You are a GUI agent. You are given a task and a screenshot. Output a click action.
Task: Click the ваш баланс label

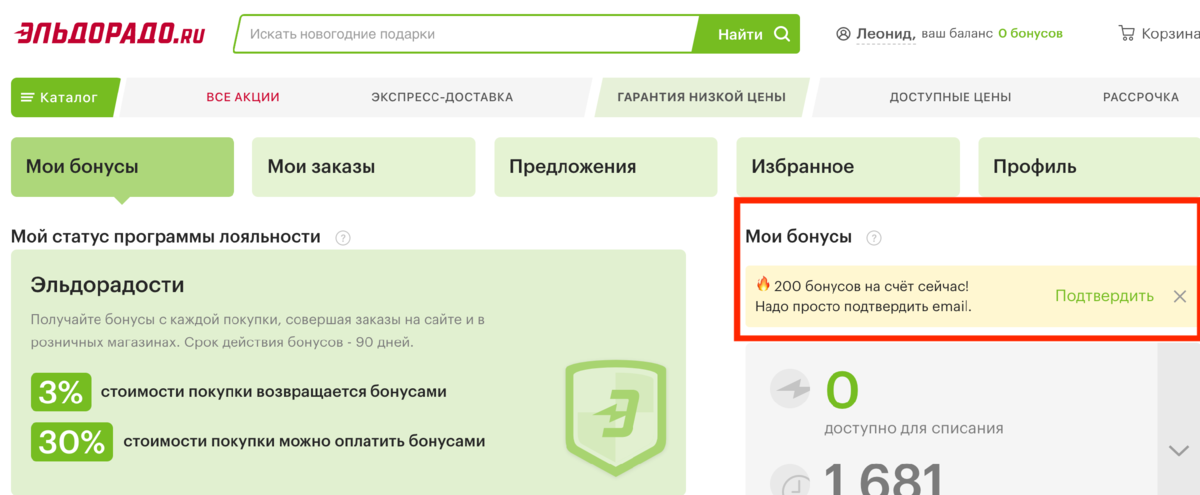tap(956, 34)
